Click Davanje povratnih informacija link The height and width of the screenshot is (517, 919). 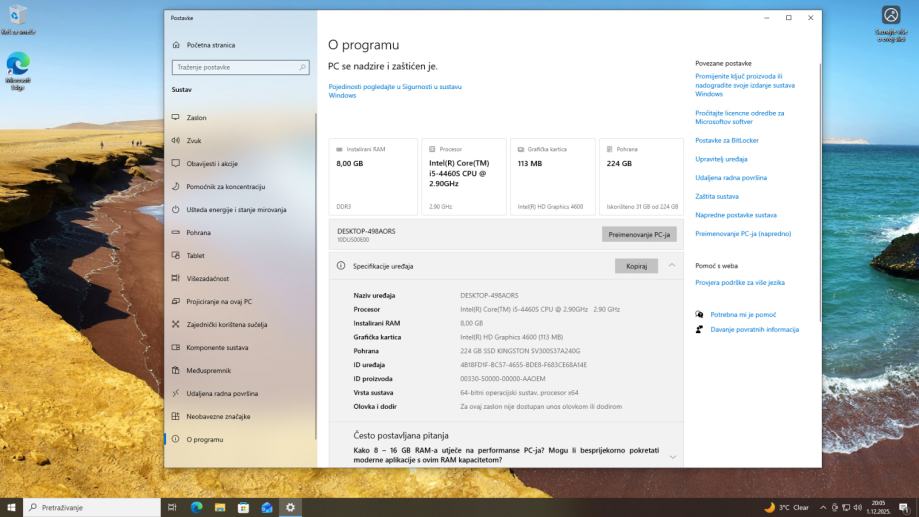754,329
